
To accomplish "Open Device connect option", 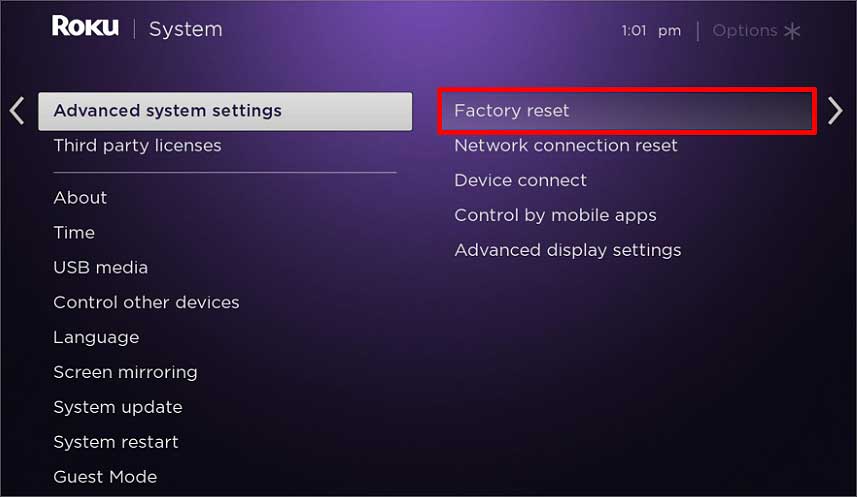I will [520, 181].
